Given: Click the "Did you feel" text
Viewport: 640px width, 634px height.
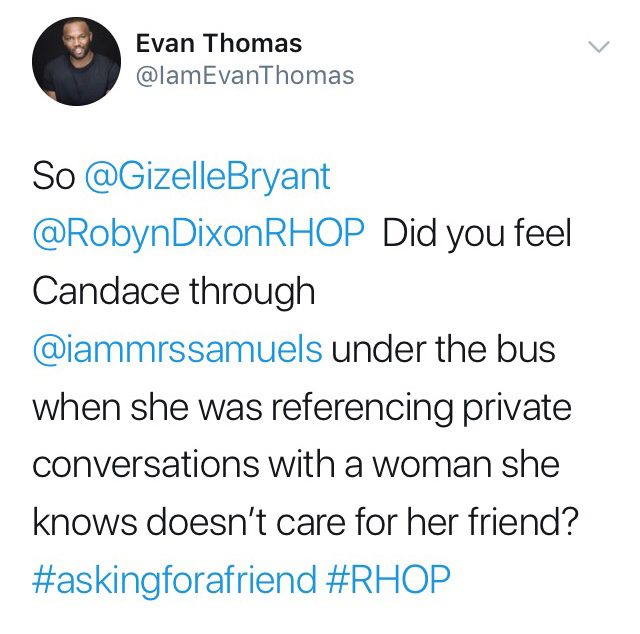Looking at the screenshot, I should coord(477,233).
